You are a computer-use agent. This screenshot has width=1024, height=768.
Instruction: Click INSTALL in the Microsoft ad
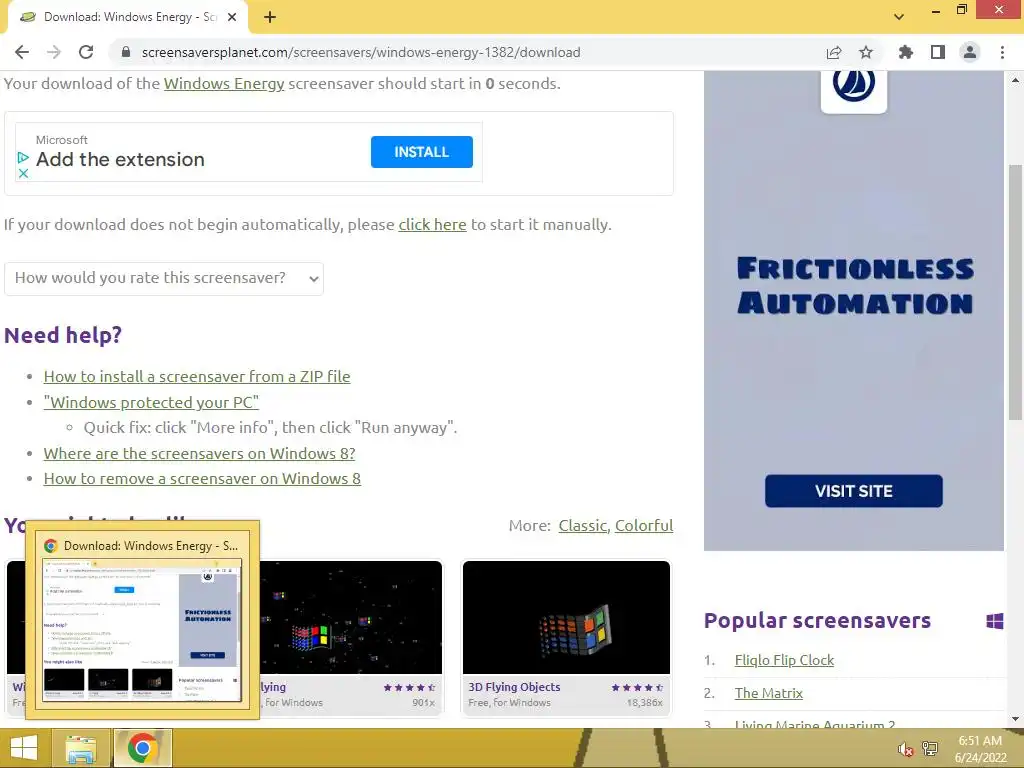[422, 152]
